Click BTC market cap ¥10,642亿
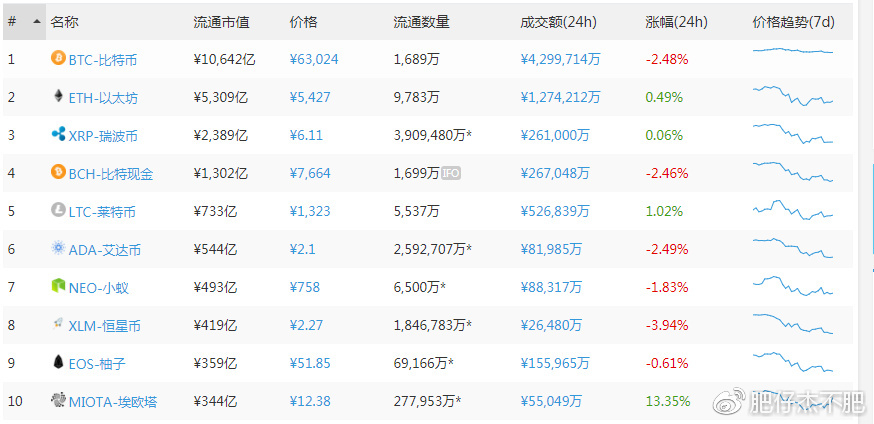 [x=224, y=59]
